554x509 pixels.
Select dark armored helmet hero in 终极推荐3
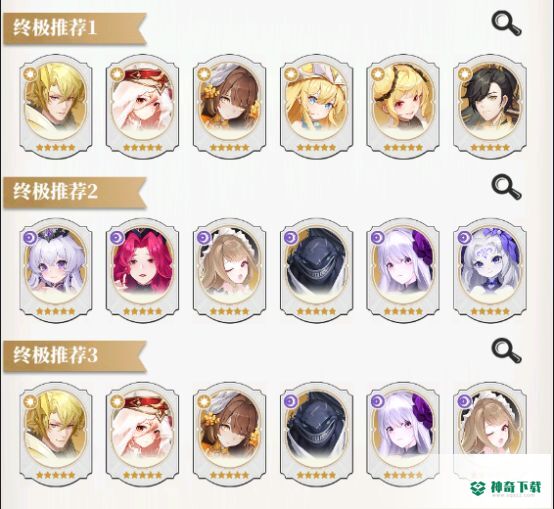316,434
